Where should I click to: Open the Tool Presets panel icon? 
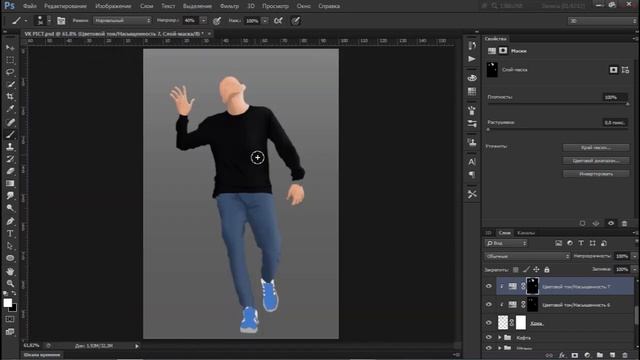pyautogui.click(x=472, y=194)
